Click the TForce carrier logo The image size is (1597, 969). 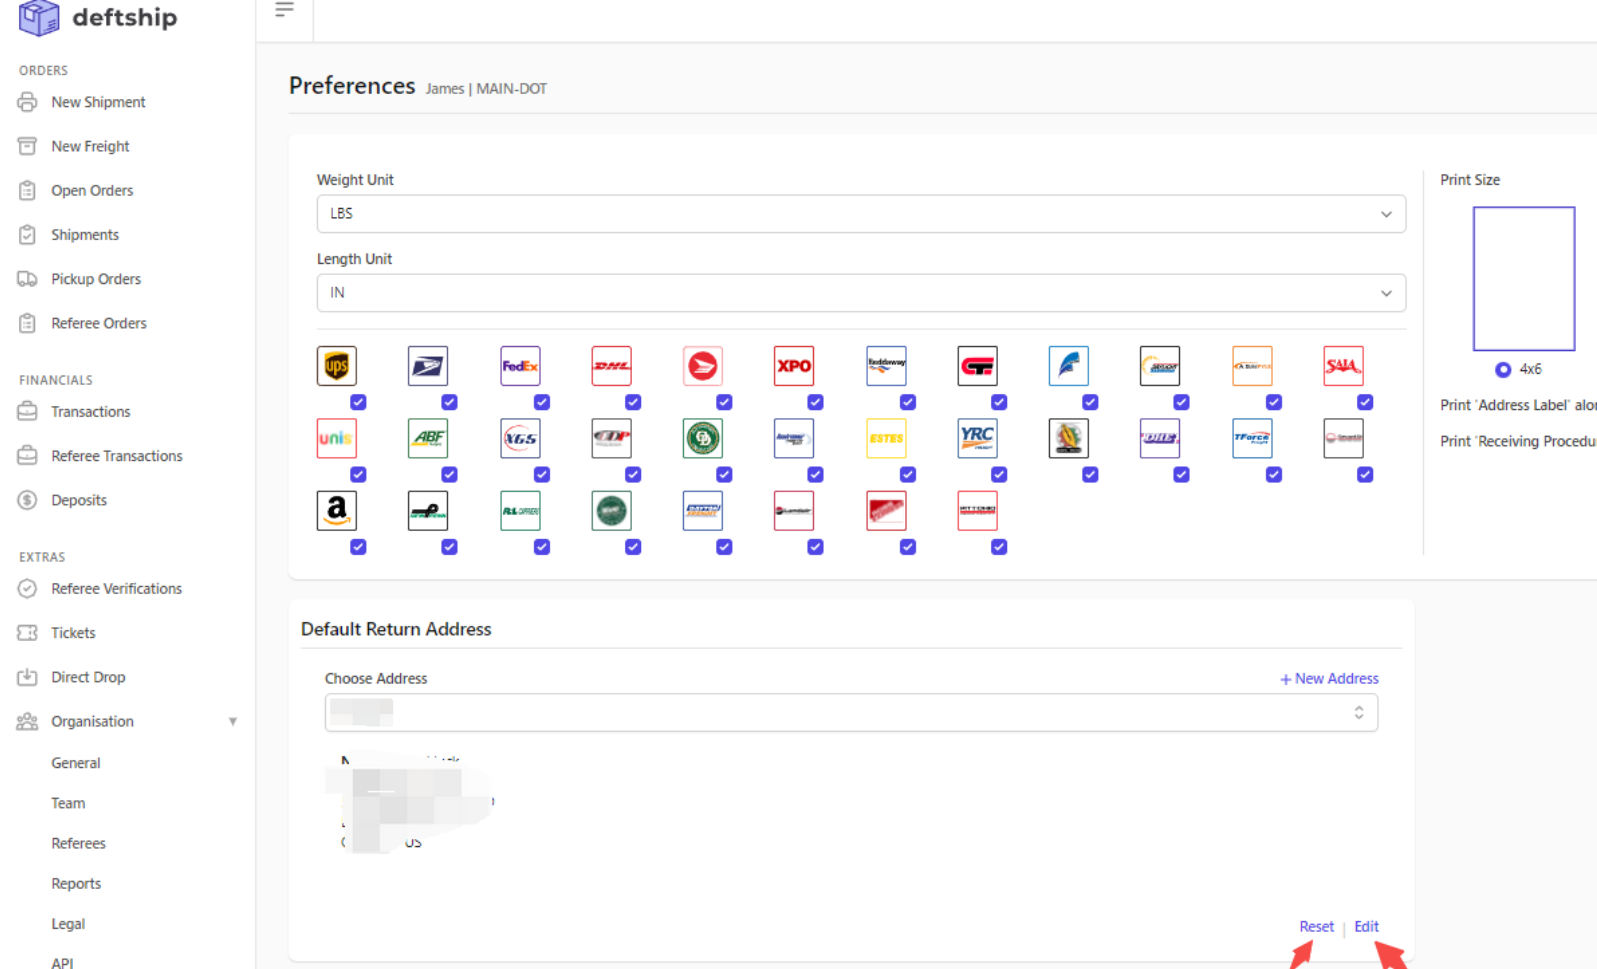(1252, 438)
